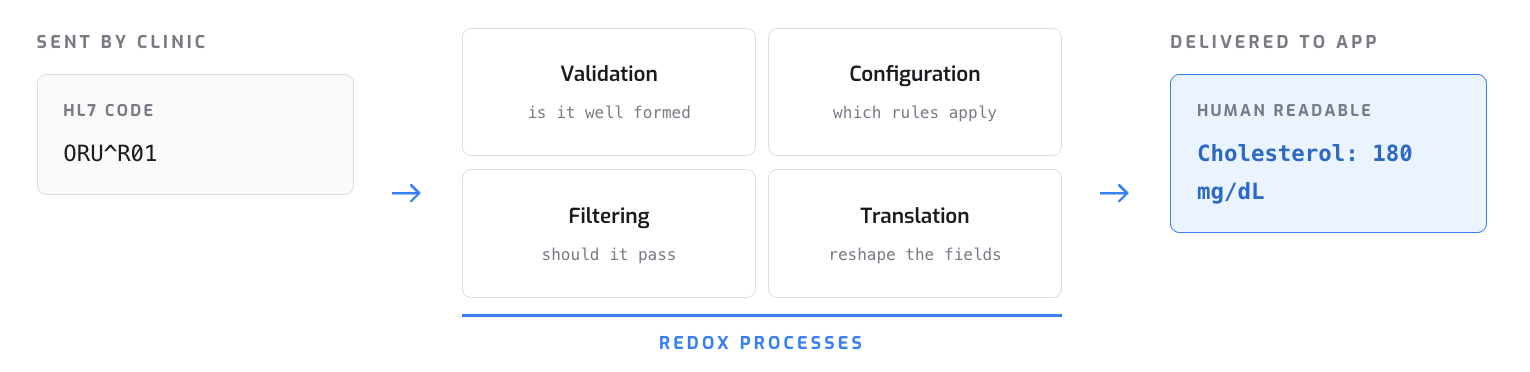Select the Configuration process card
The image size is (1530, 372).
915,92
